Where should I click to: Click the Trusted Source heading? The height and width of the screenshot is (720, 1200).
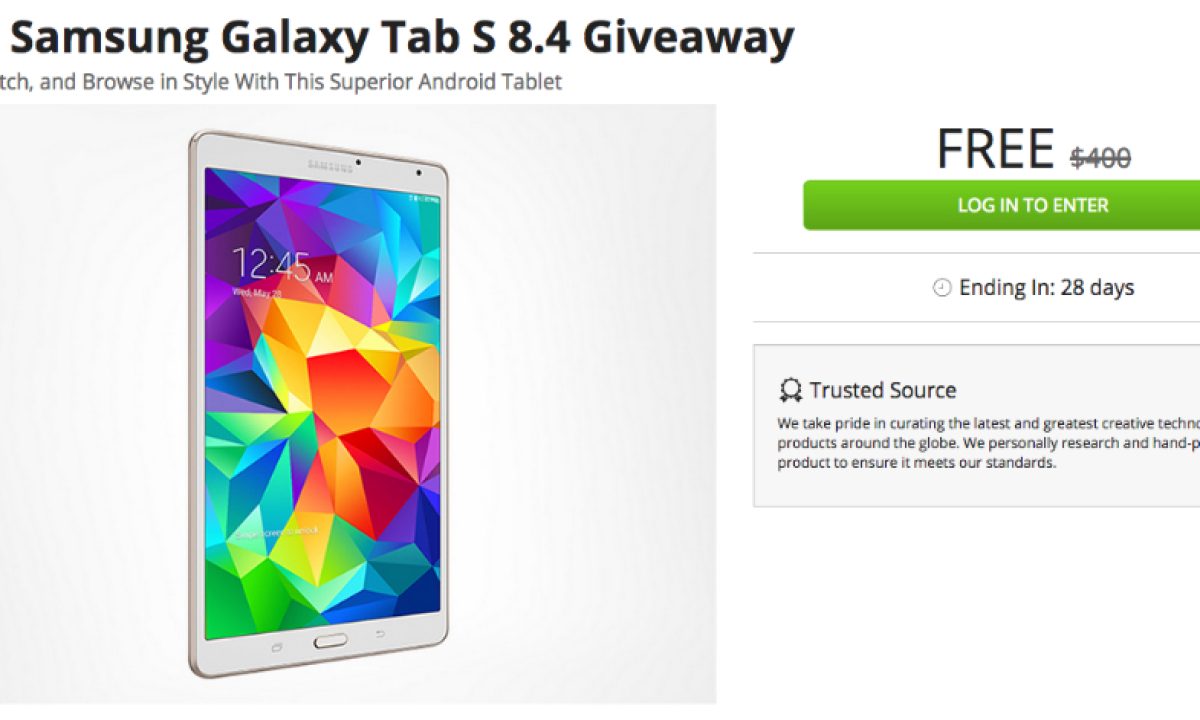coord(883,390)
